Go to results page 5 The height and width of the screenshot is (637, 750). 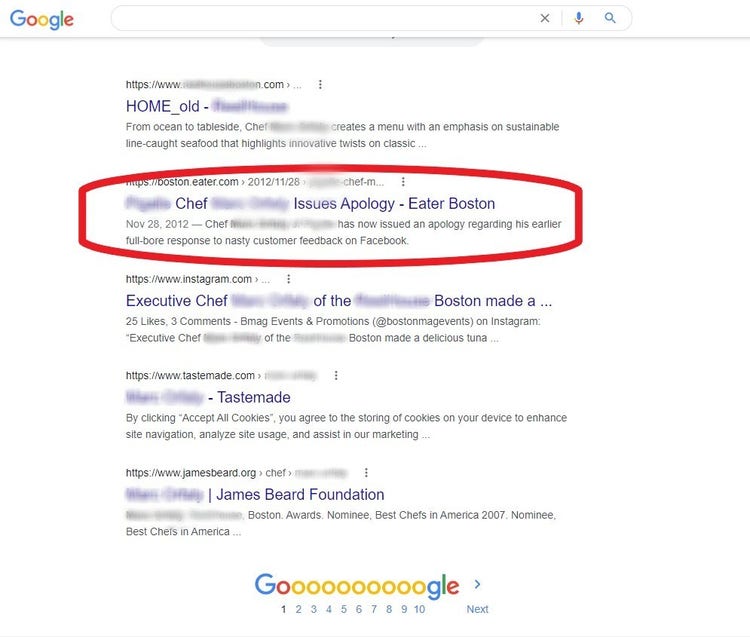tap(344, 609)
